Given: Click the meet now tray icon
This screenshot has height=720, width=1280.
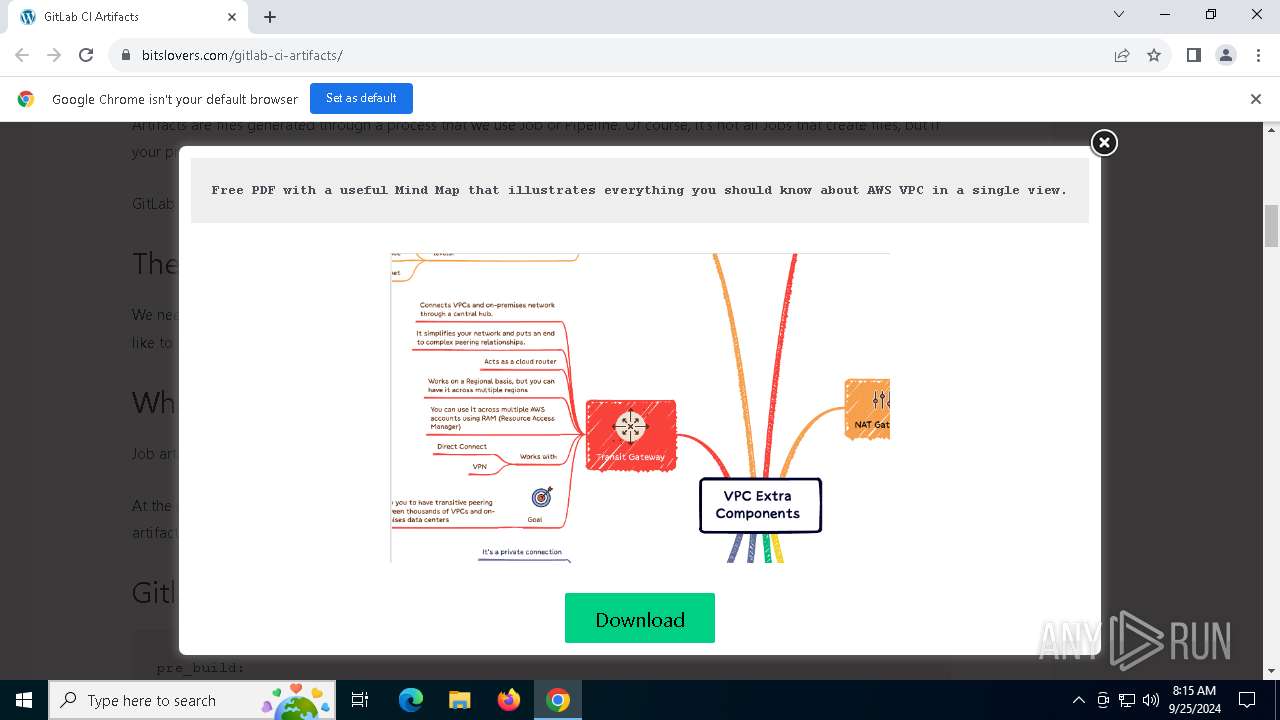Looking at the screenshot, I should pos(1103,700).
